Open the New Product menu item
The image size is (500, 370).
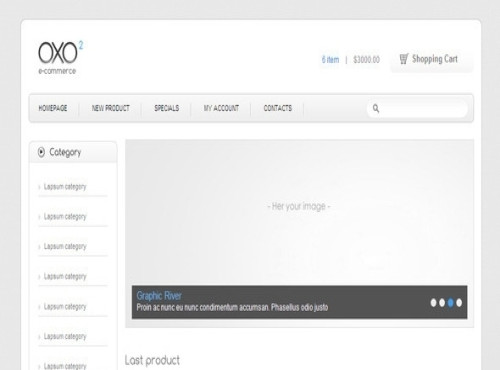[x=111, y=108]
